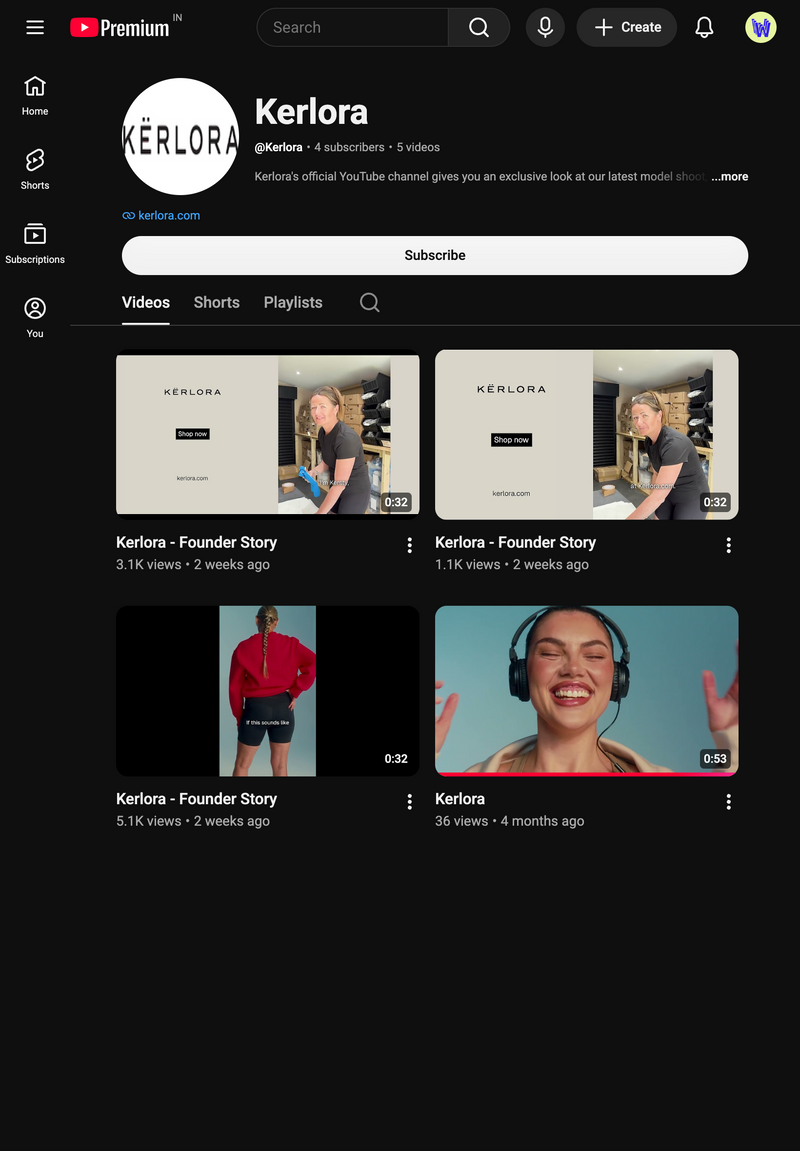Viewport: 800px width, 1151px height.
Task: Start voice search with the microphone
Action: tap(545, 27)
